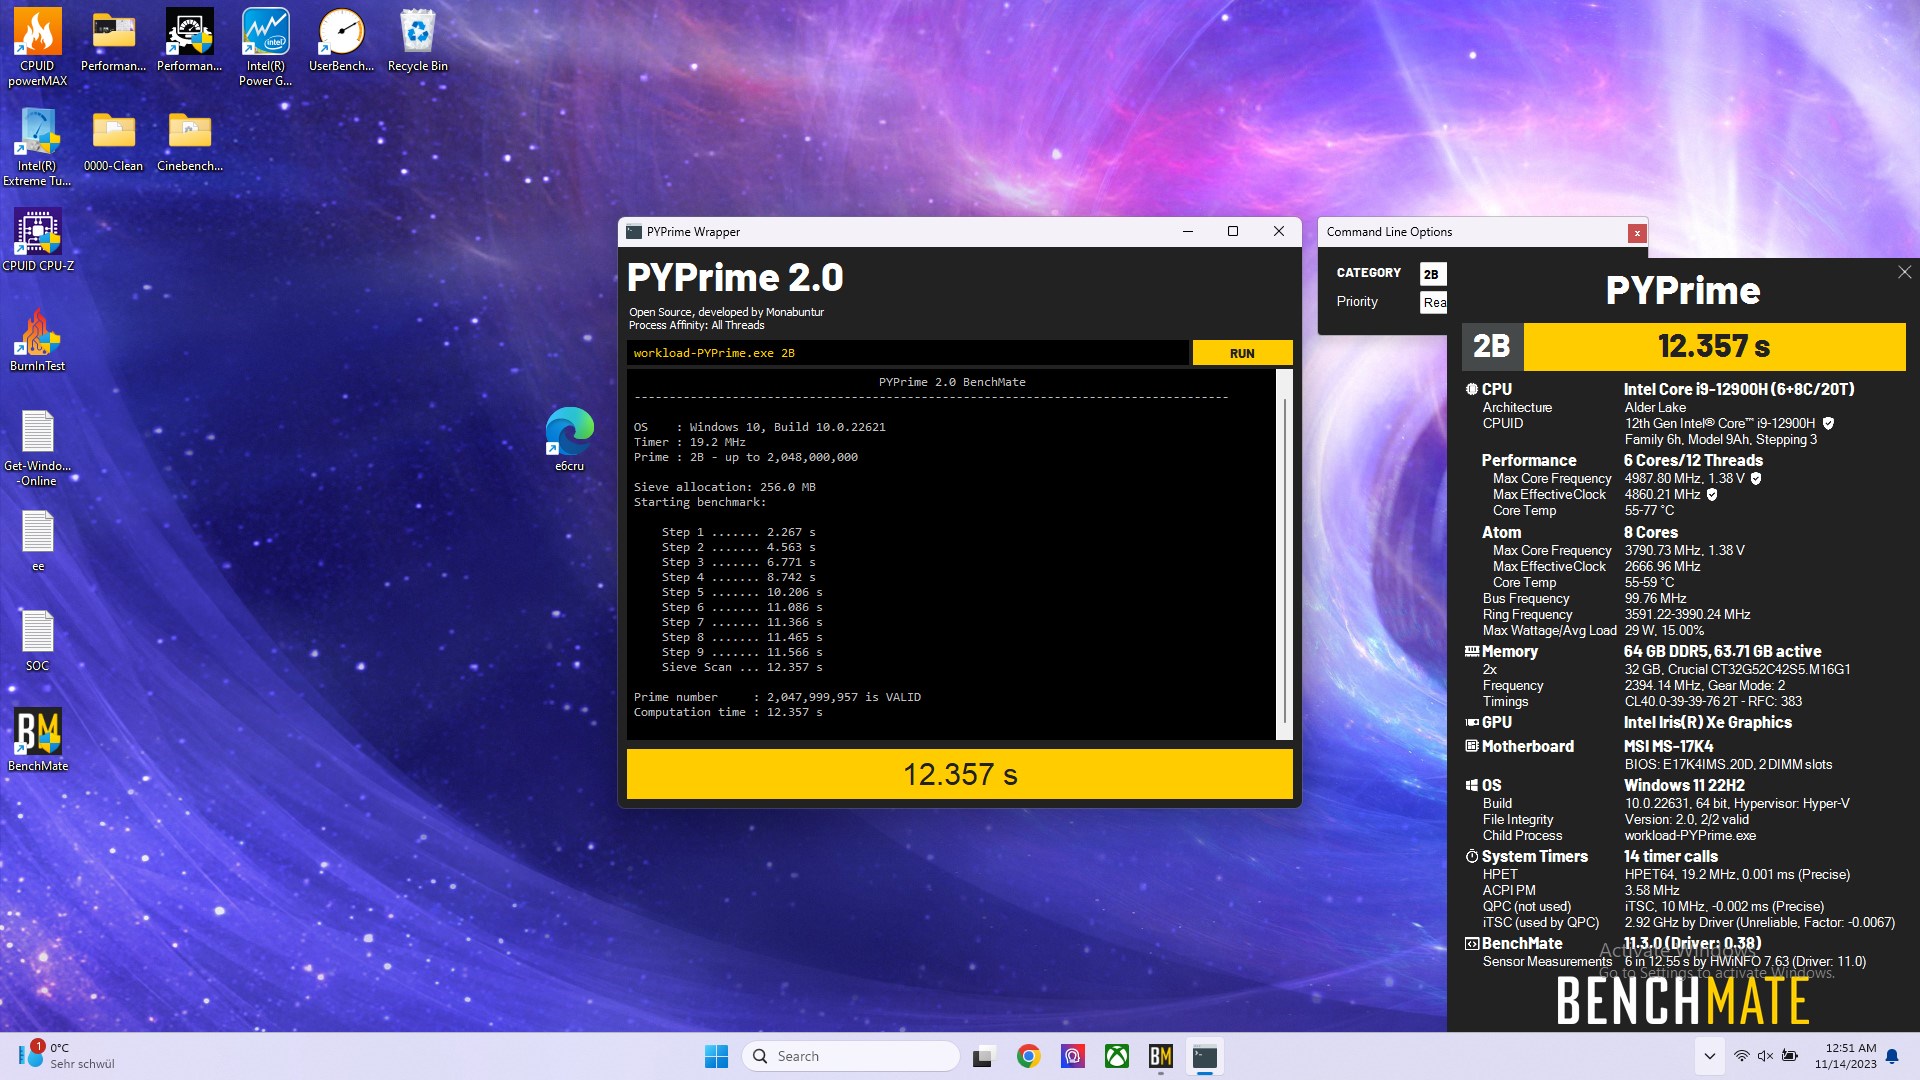Click Prime number VALID line in console
The width and height of the screenshot is (1920, 1080).
pos(777,697)
